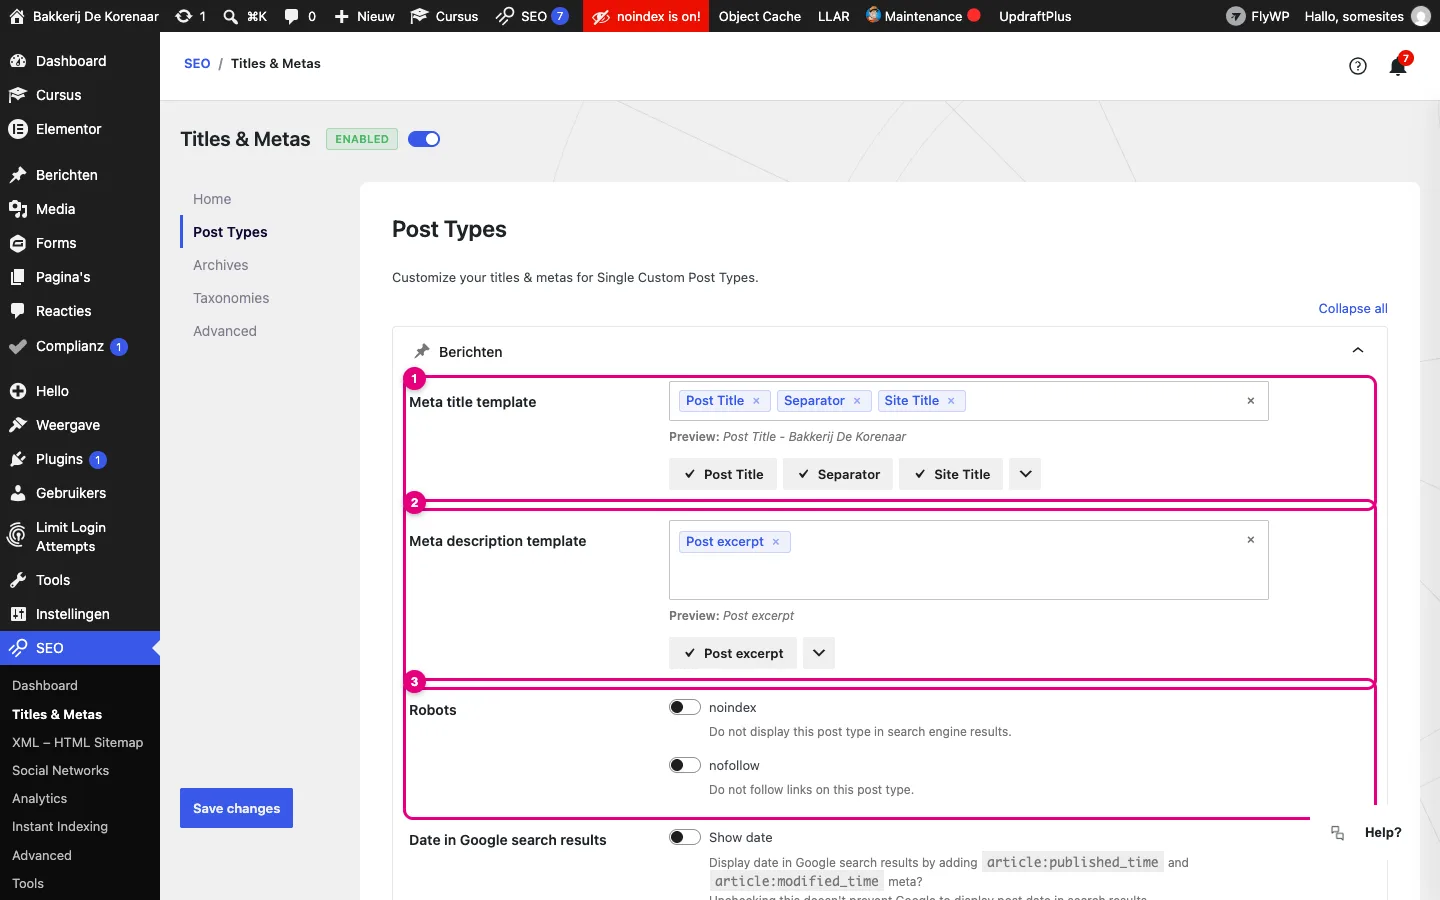Click the Complianz checkmark icon
Viewport: 1440px width, 900px height.
click(17, 347)
